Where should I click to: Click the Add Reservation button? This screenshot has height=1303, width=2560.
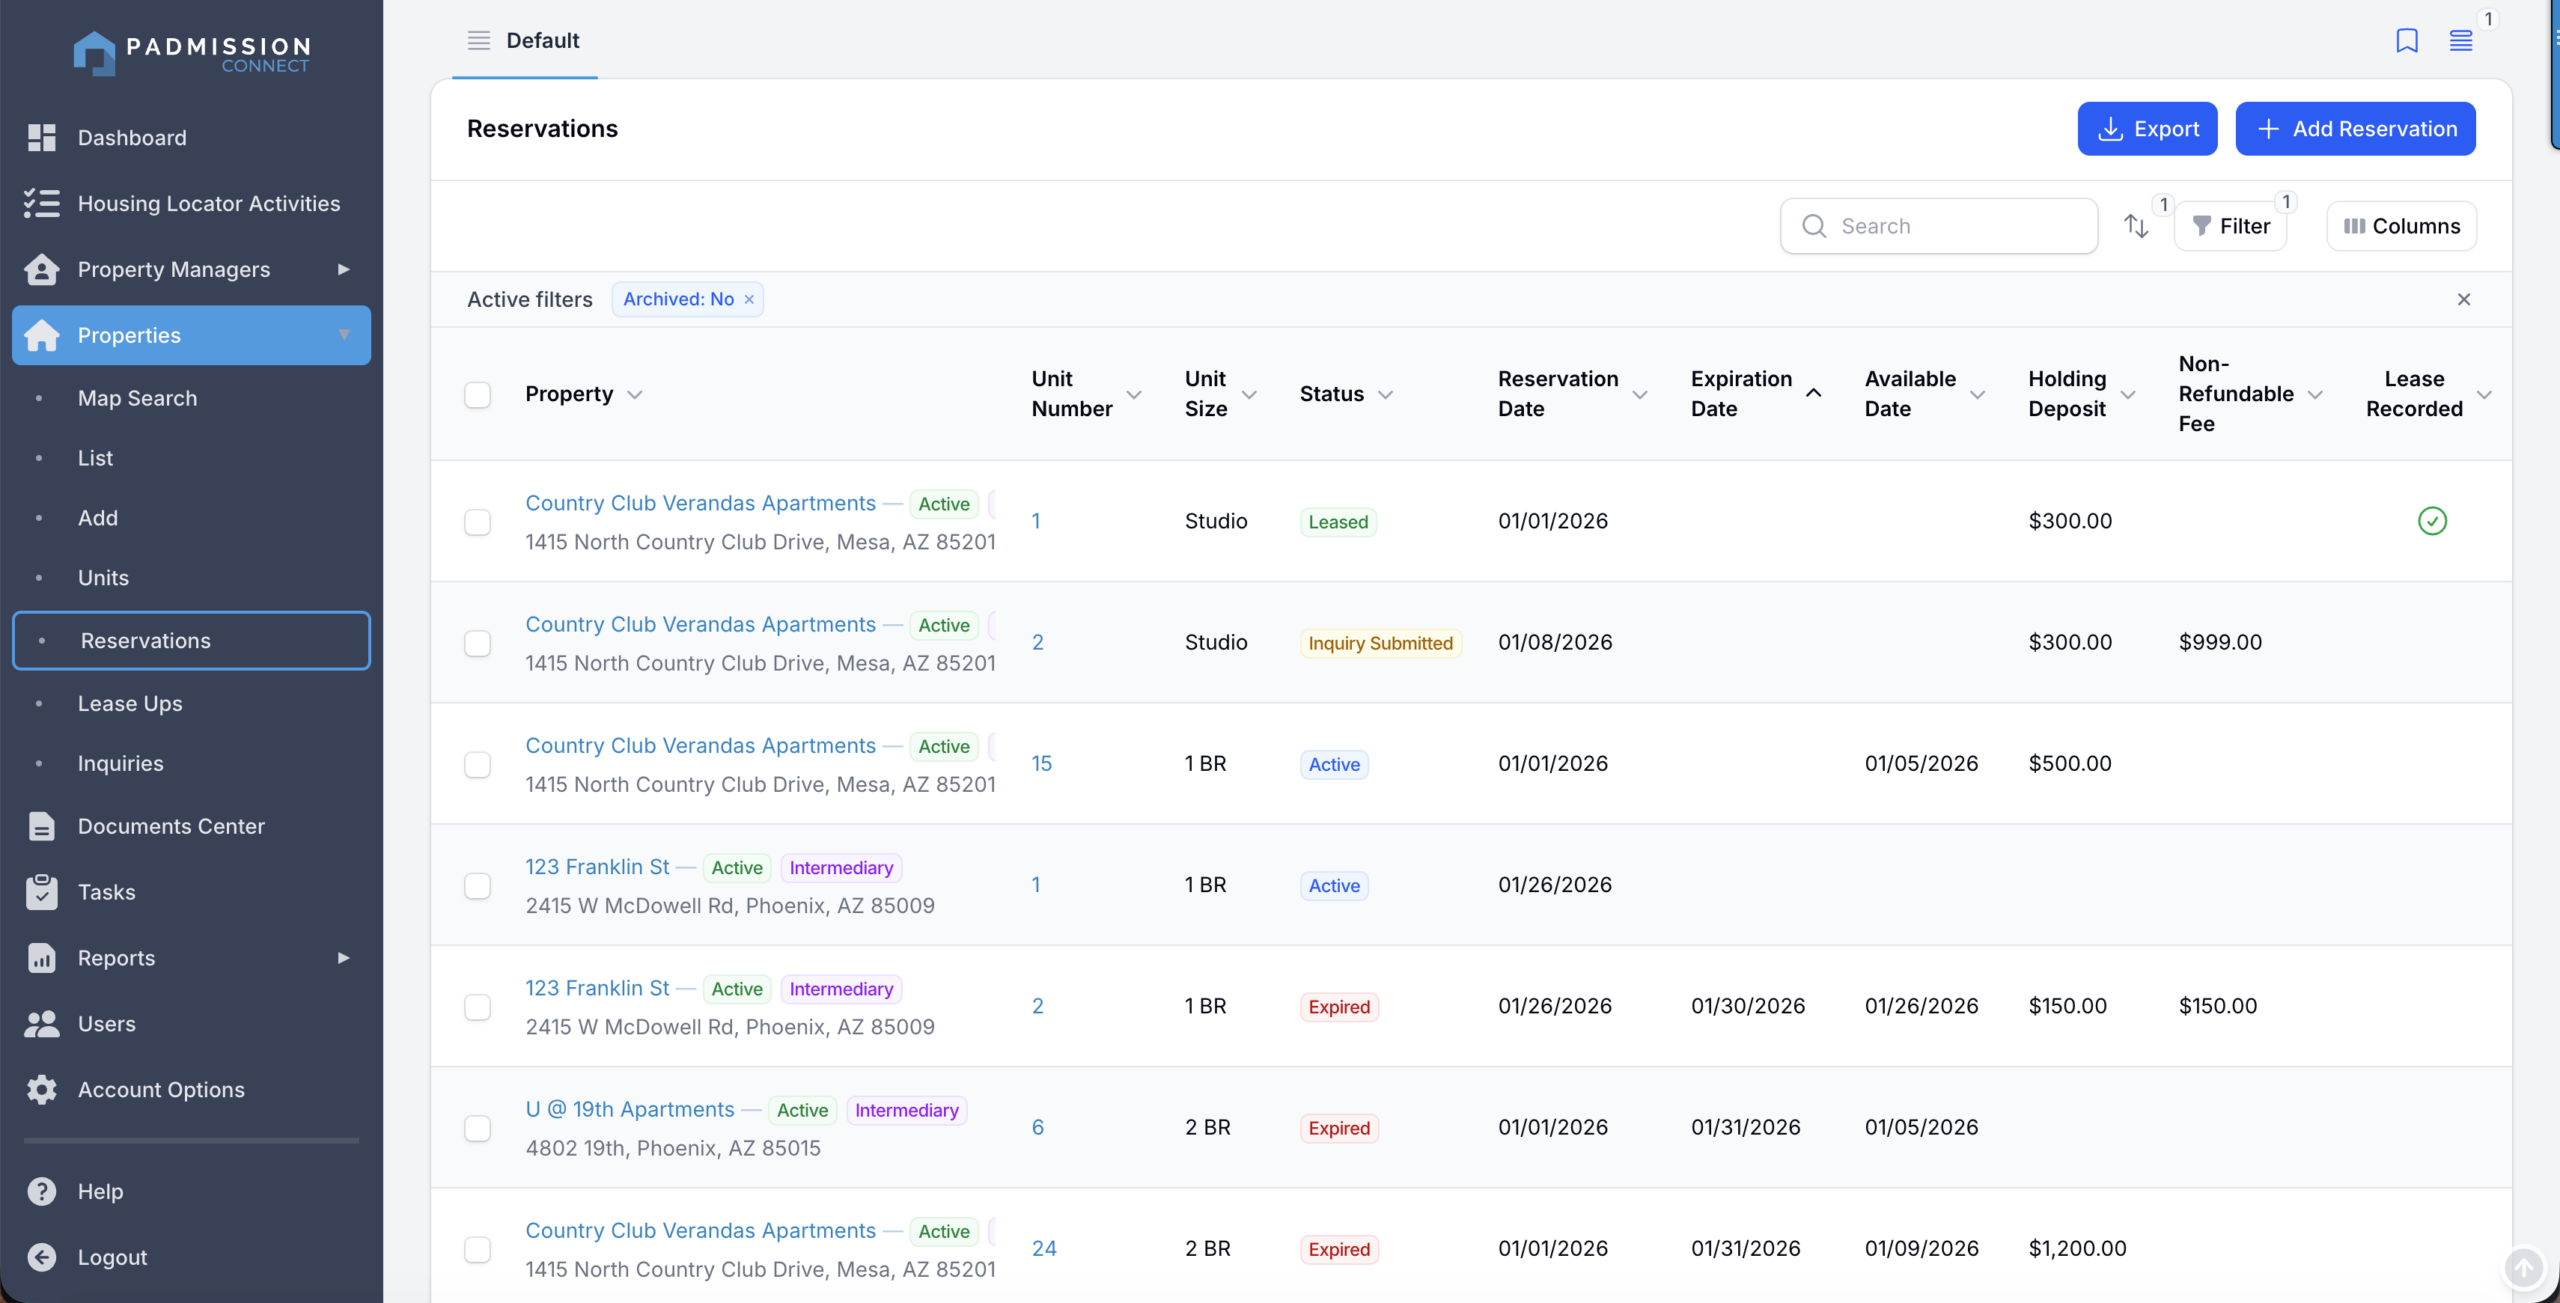click(x=2354, y=129)
